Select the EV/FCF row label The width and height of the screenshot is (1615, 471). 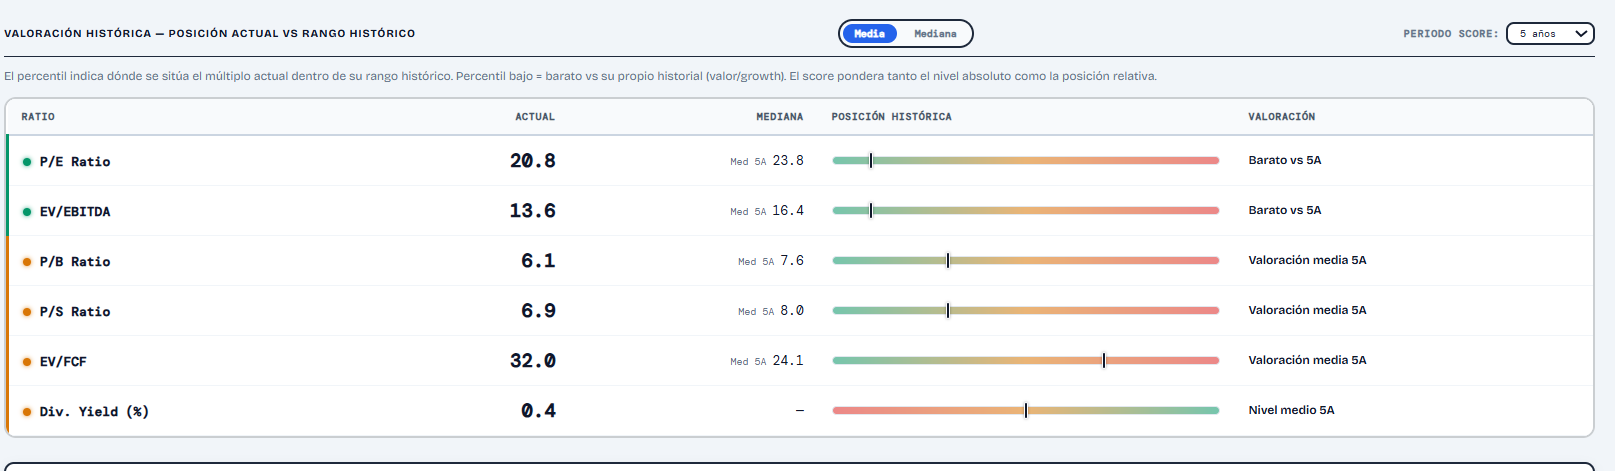[63, 362]
